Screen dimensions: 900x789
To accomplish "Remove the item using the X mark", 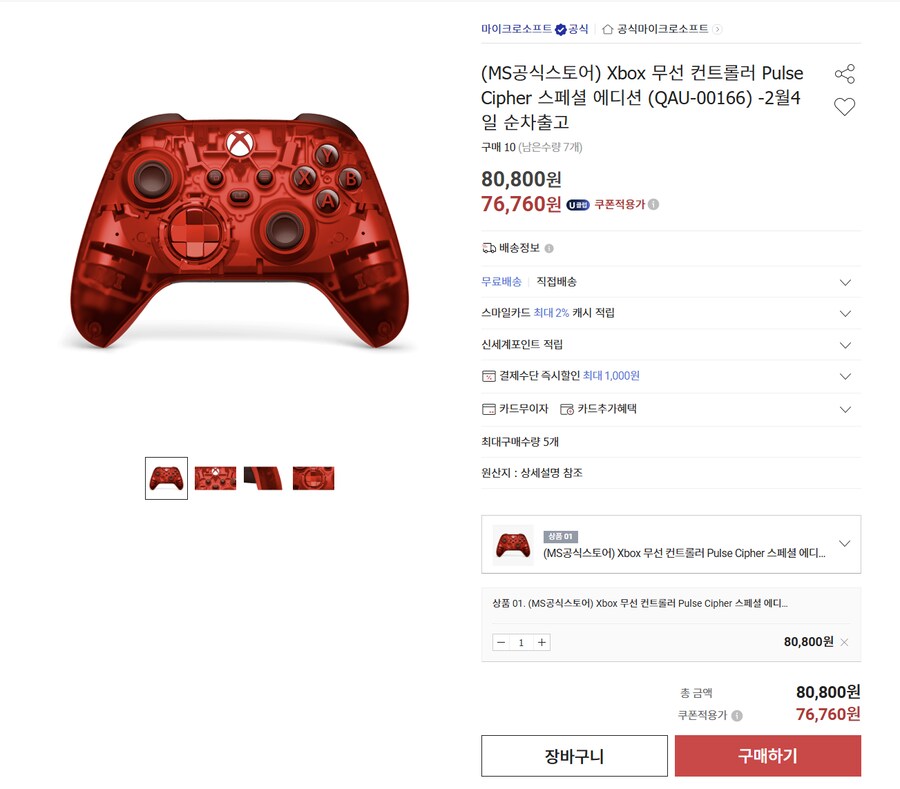I will [843, 642].
